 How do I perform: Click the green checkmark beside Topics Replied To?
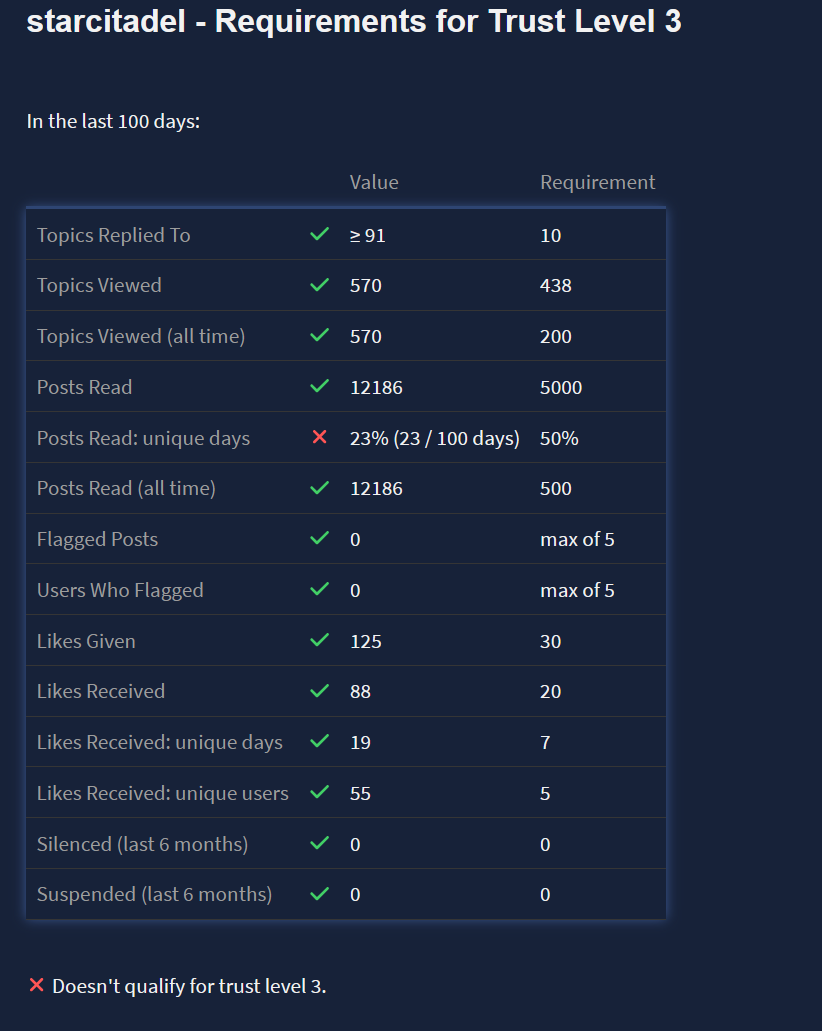320,235
